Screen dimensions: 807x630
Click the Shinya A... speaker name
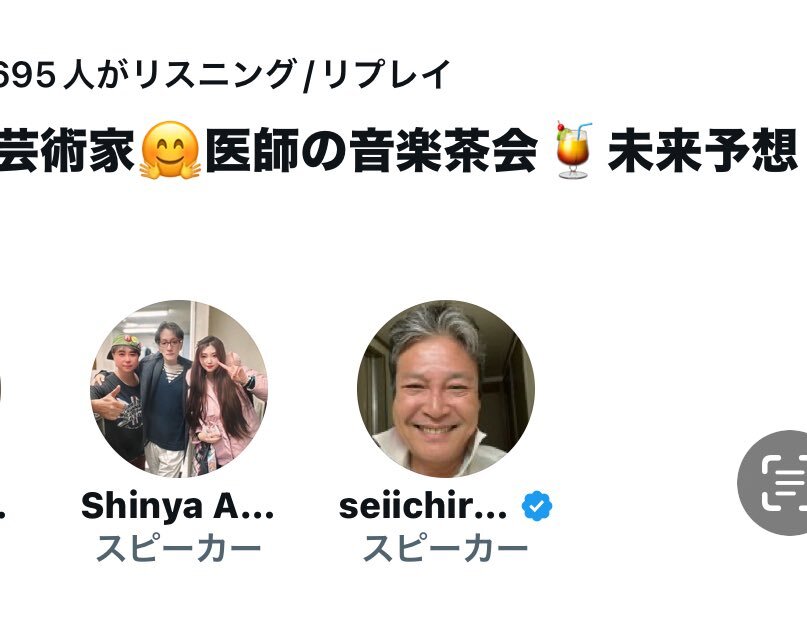tap(177, 507)
